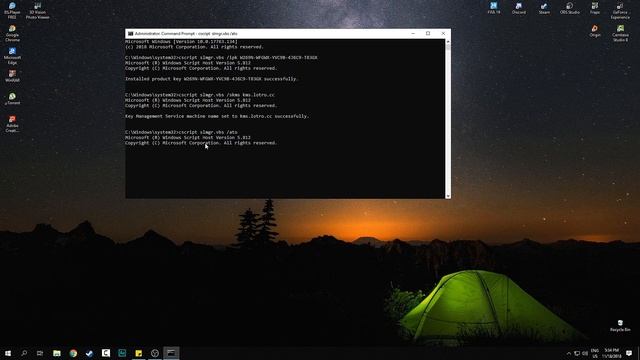The image size is (640, 360).
Task: Switch to Command Prompt taskbar button
Action: point(171,353)
